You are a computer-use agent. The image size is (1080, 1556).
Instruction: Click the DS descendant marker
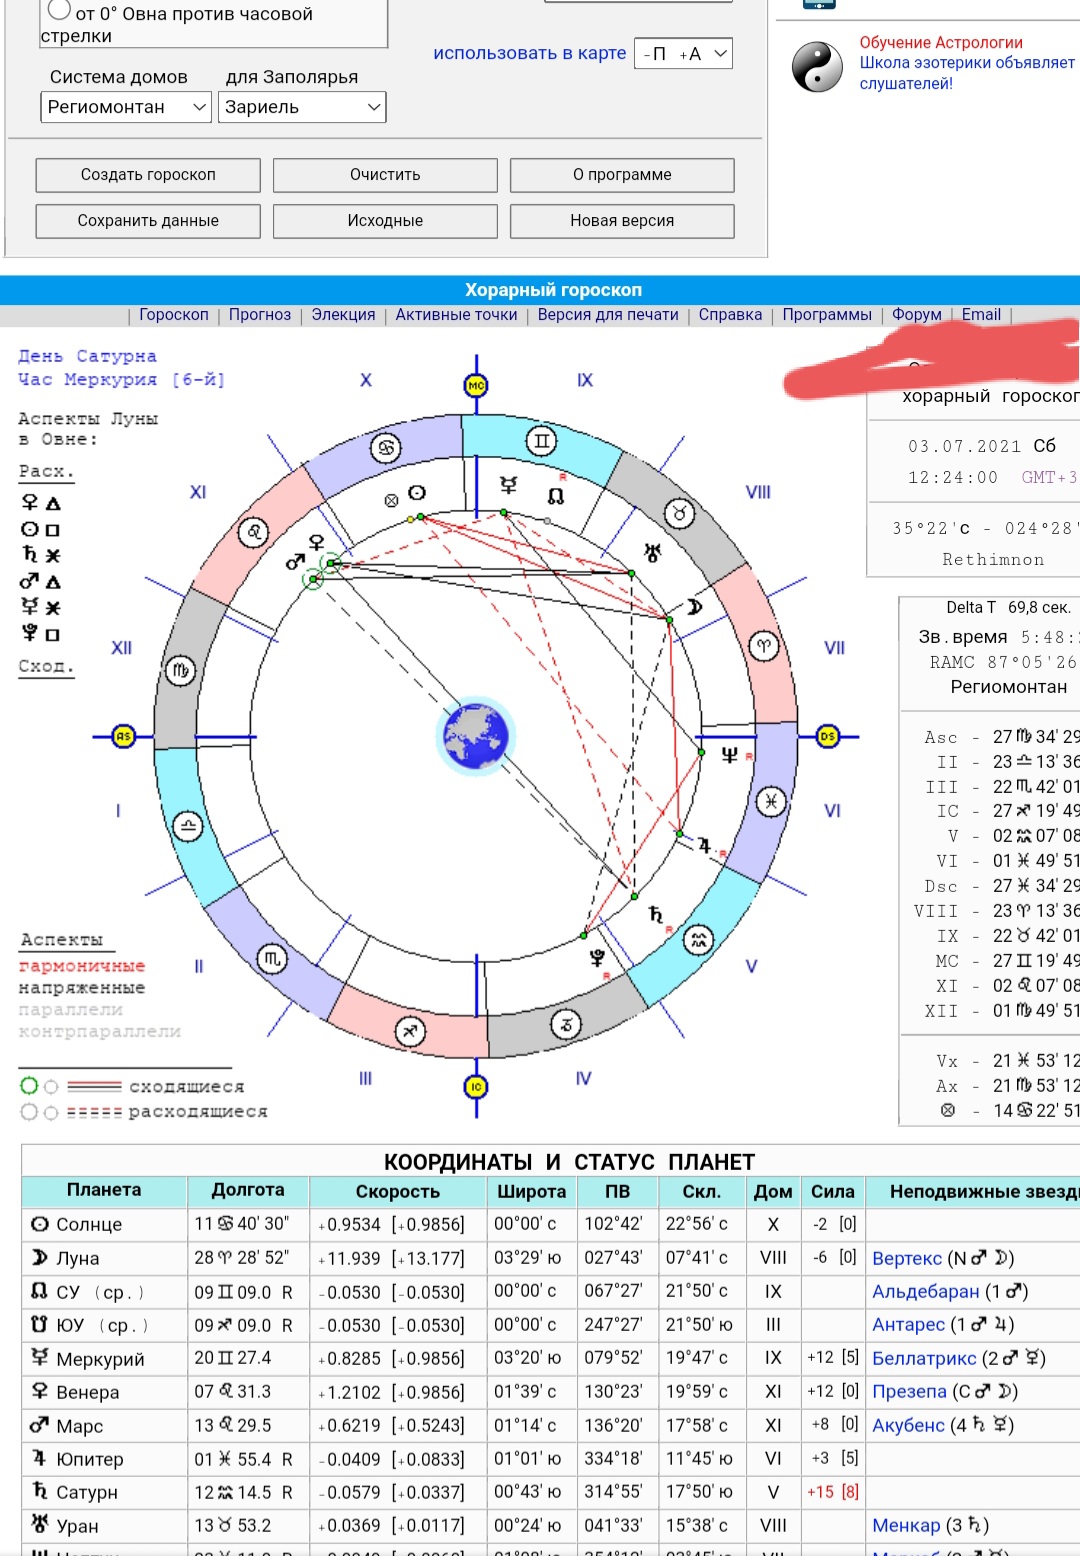coord(828,736)
